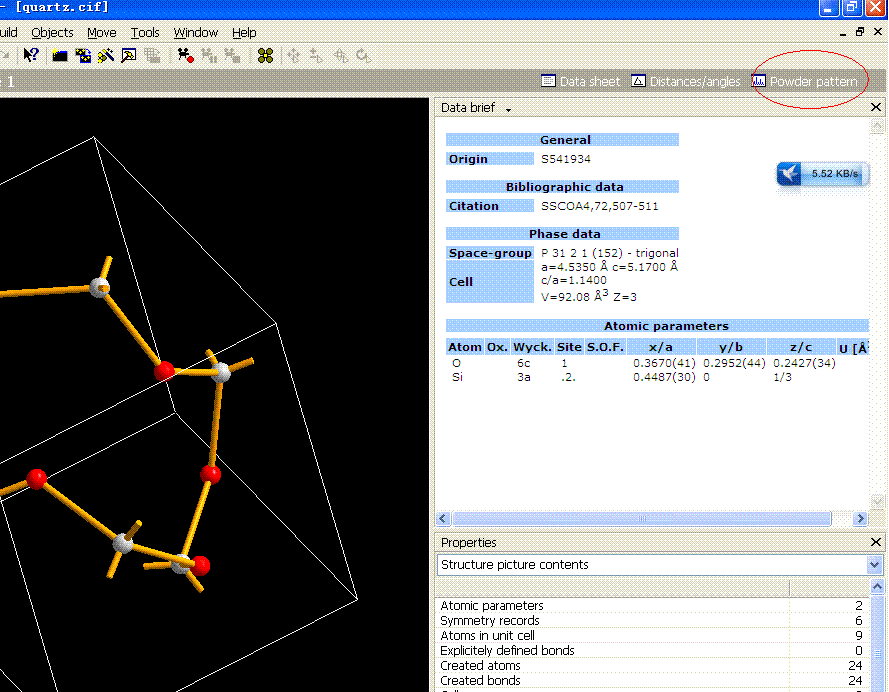Click the black picture with star icon

pos(61,56)
